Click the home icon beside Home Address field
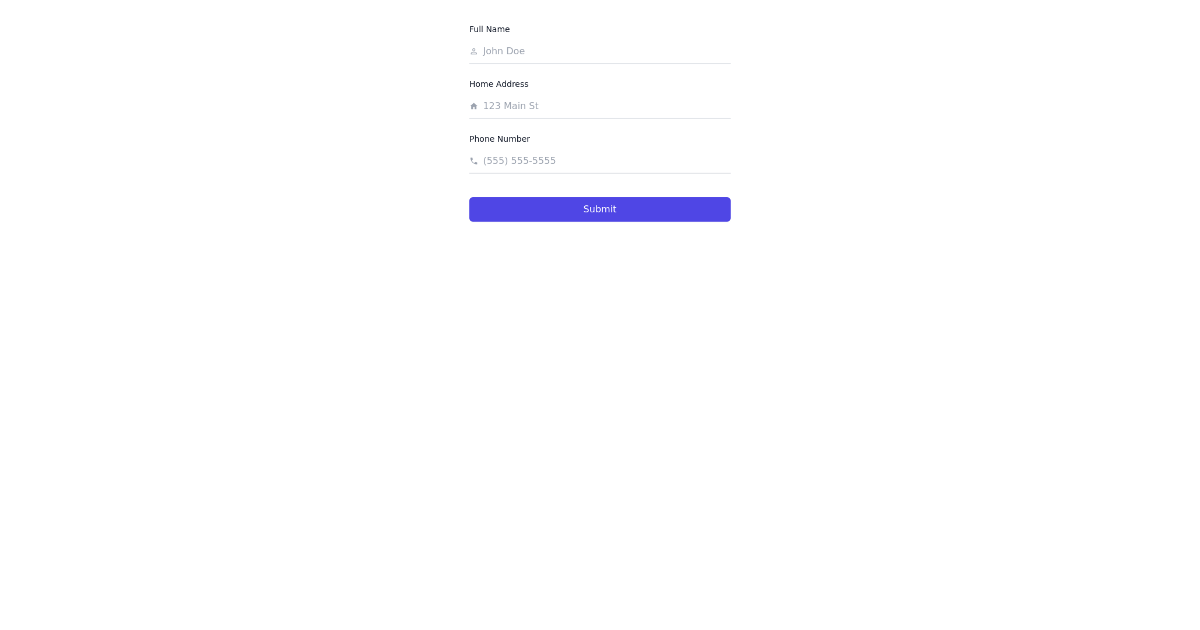1200x630 pixels. click(x=473, y=106)
